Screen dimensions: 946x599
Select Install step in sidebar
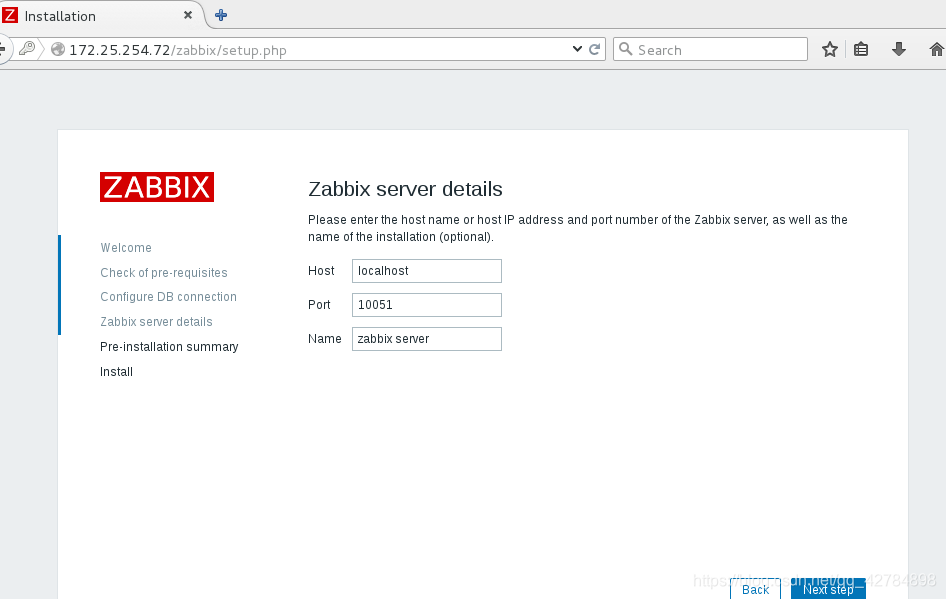coord(116,372)
